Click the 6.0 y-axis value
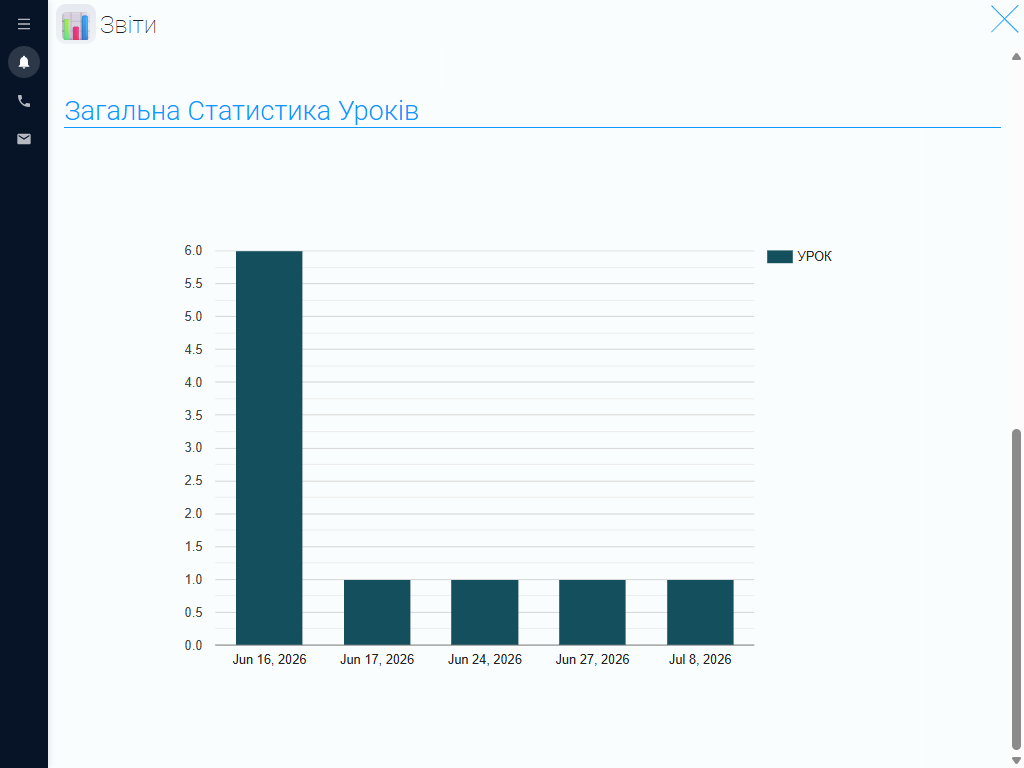1024x768 pixels. coord(193,251)
